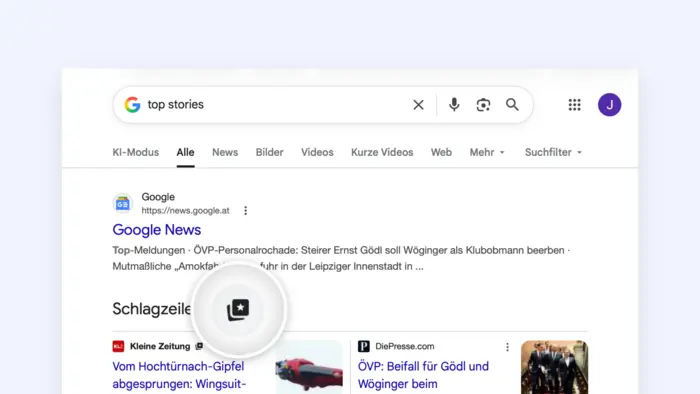This screenshot has width=700, height=394.
Task: Open the Vom Hochtürnach-Gipfel abgesprungen headline
Action: point(179,375)
